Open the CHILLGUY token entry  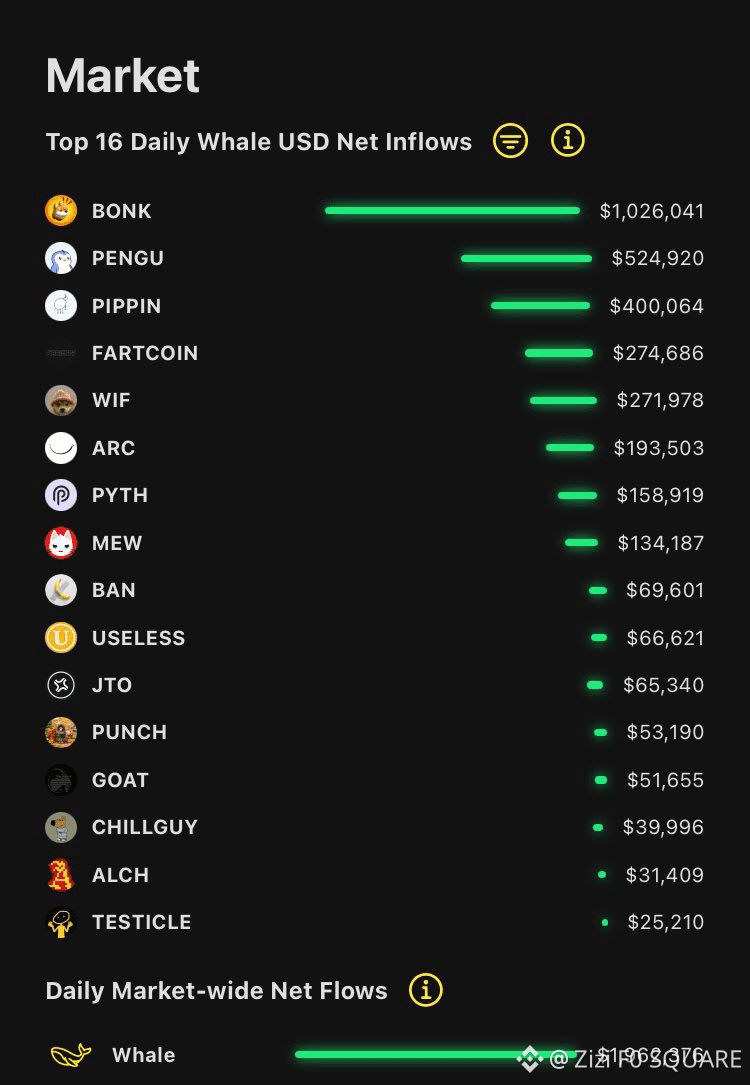[374, 827]
